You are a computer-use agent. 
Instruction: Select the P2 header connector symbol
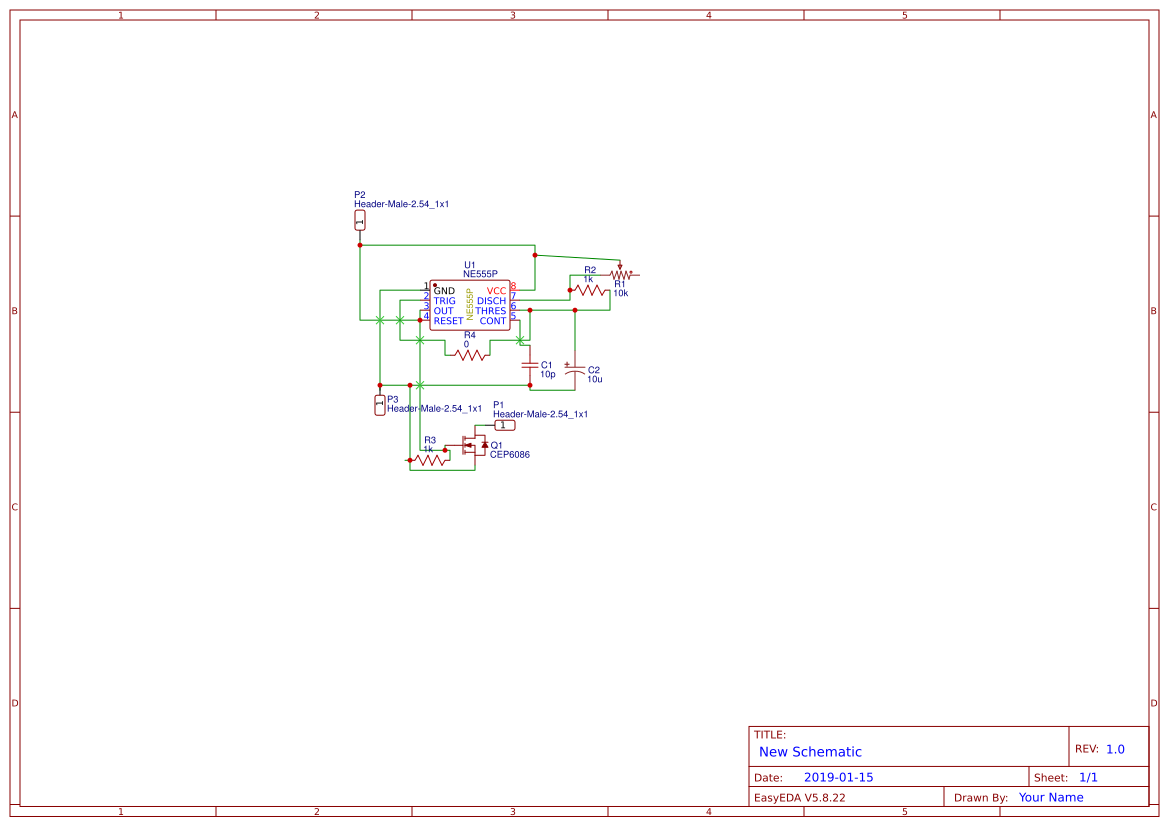coord(359,220)
